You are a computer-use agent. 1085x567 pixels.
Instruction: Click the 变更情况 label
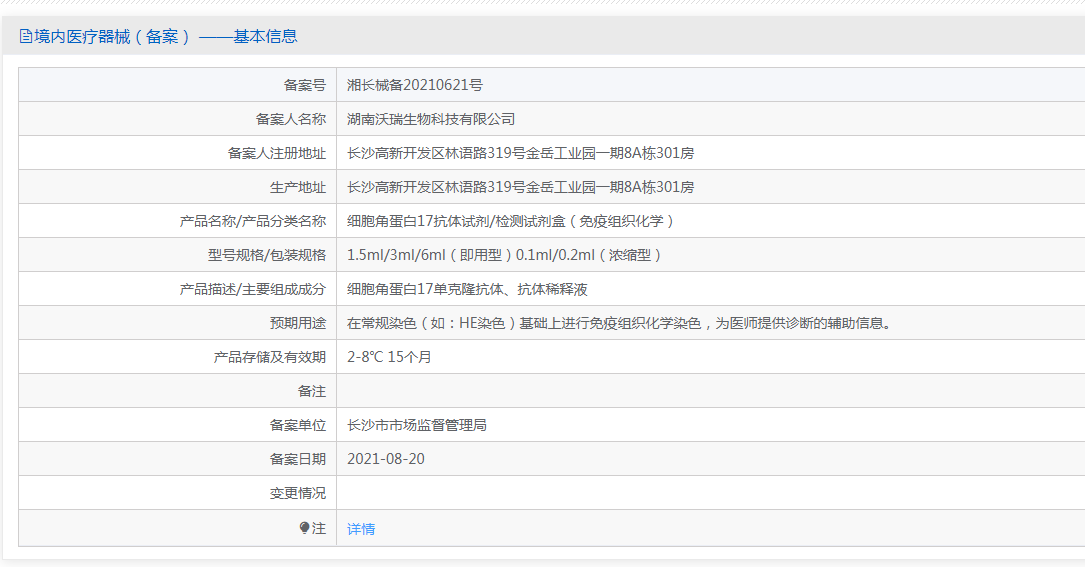(298, 493)
